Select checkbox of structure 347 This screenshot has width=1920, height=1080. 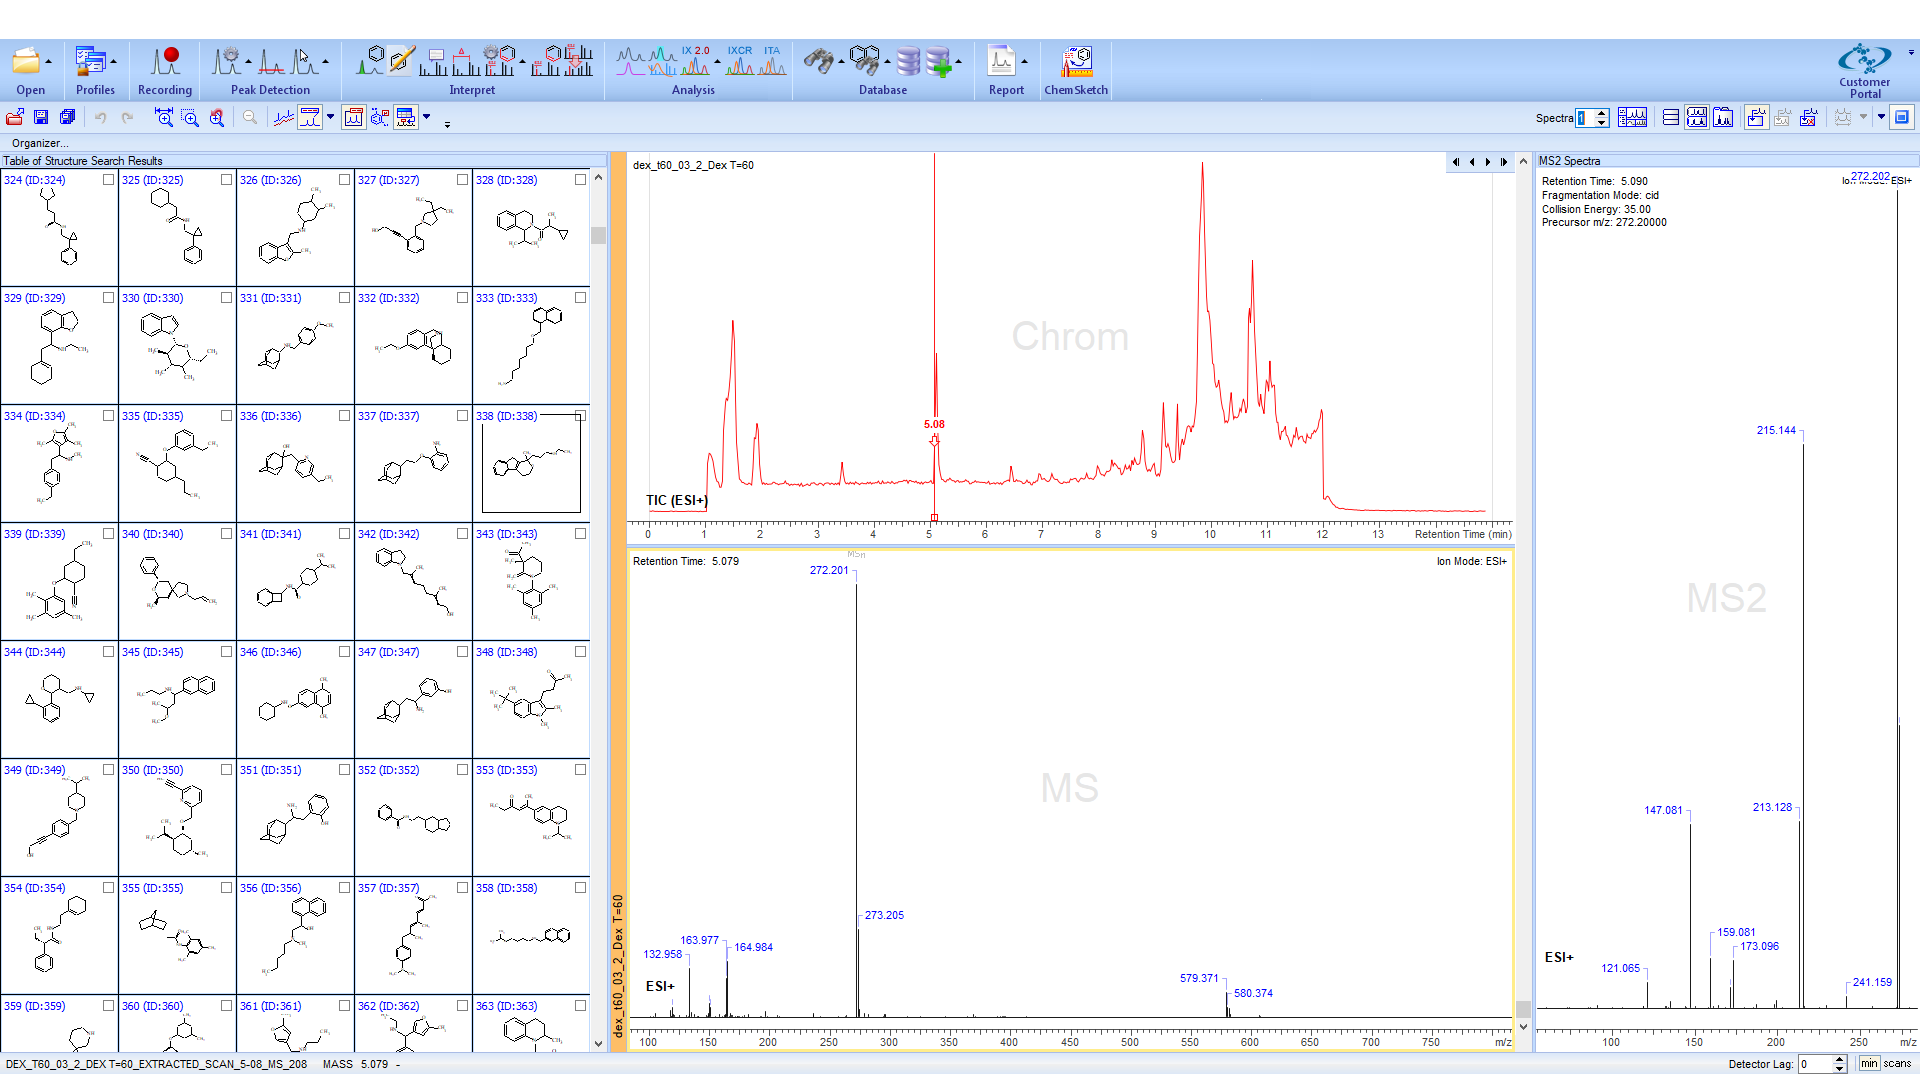point(462,652)
